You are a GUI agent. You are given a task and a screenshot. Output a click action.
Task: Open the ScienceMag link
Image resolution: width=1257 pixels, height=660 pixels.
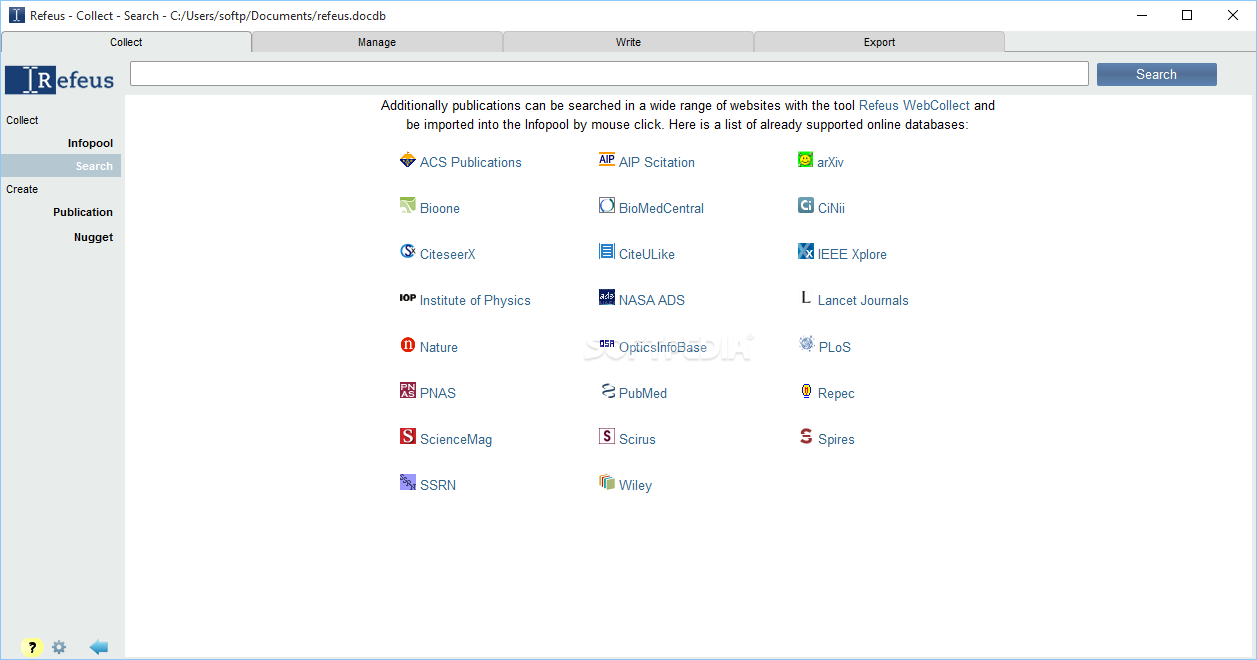(x=456, y=439)
